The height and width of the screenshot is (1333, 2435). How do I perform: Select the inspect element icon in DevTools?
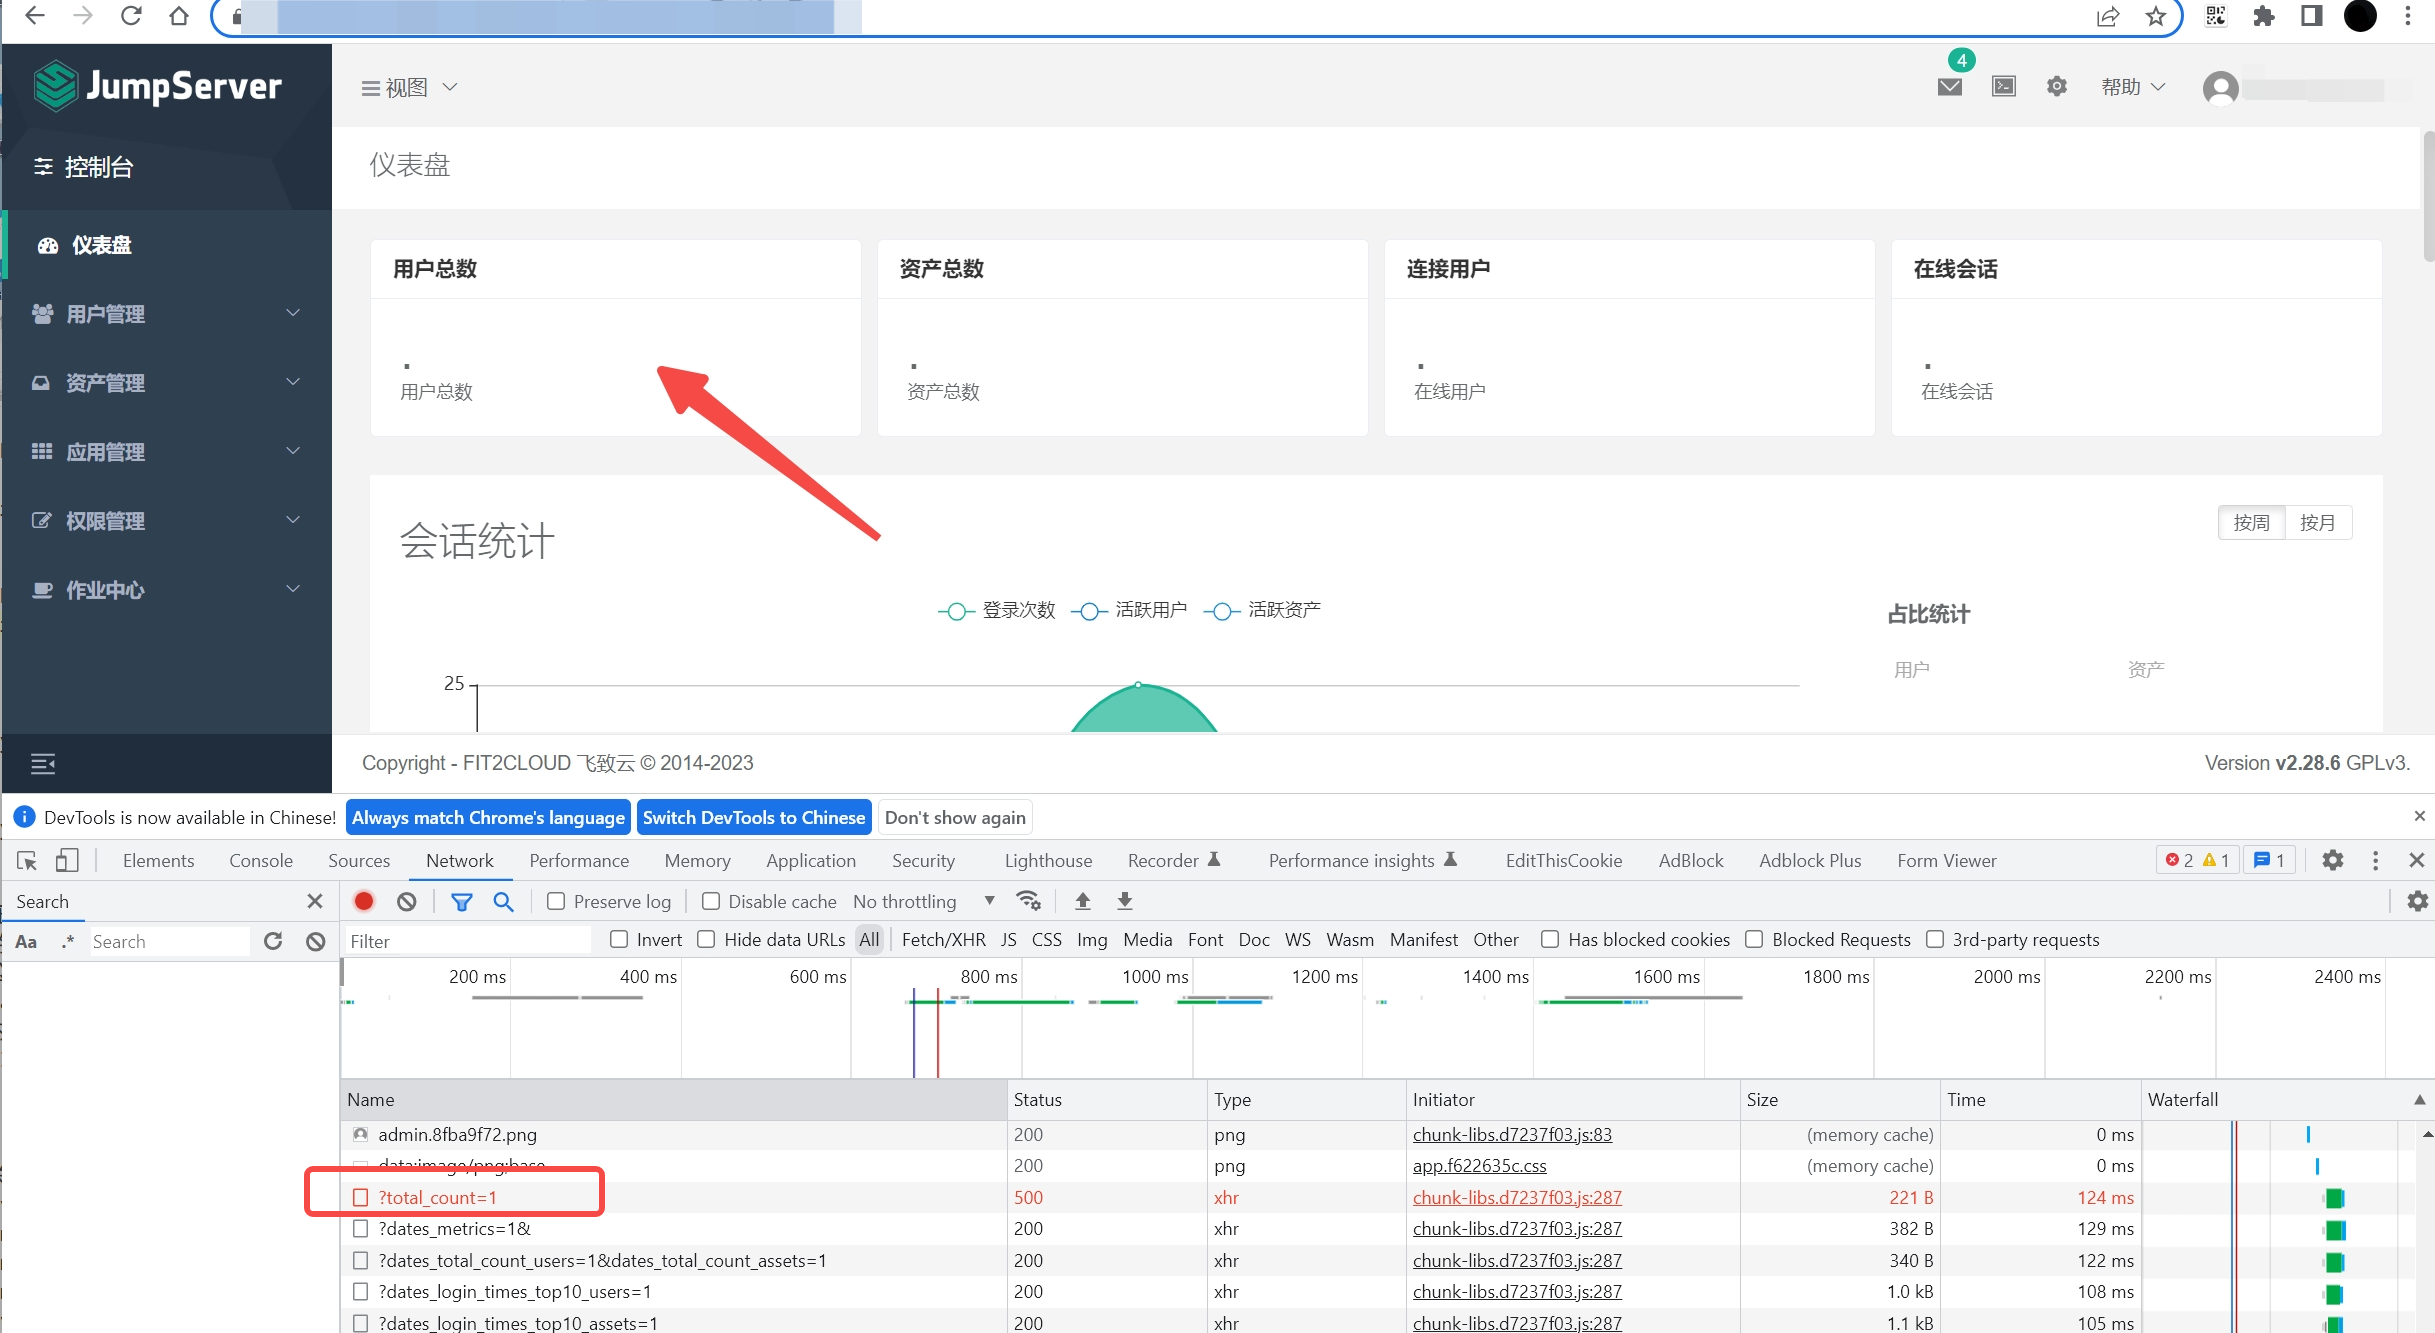(25, 860)
